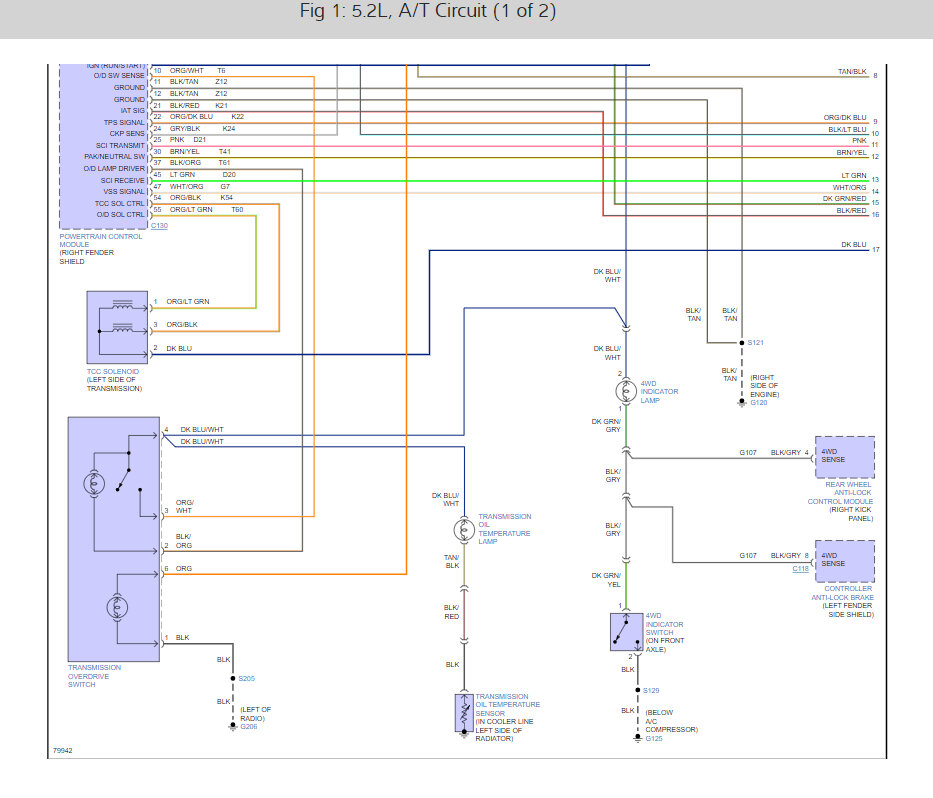Viewport: 933px width, 798px height.
Task: Click the 4WD Indicator Switch label
Action: 665,624
